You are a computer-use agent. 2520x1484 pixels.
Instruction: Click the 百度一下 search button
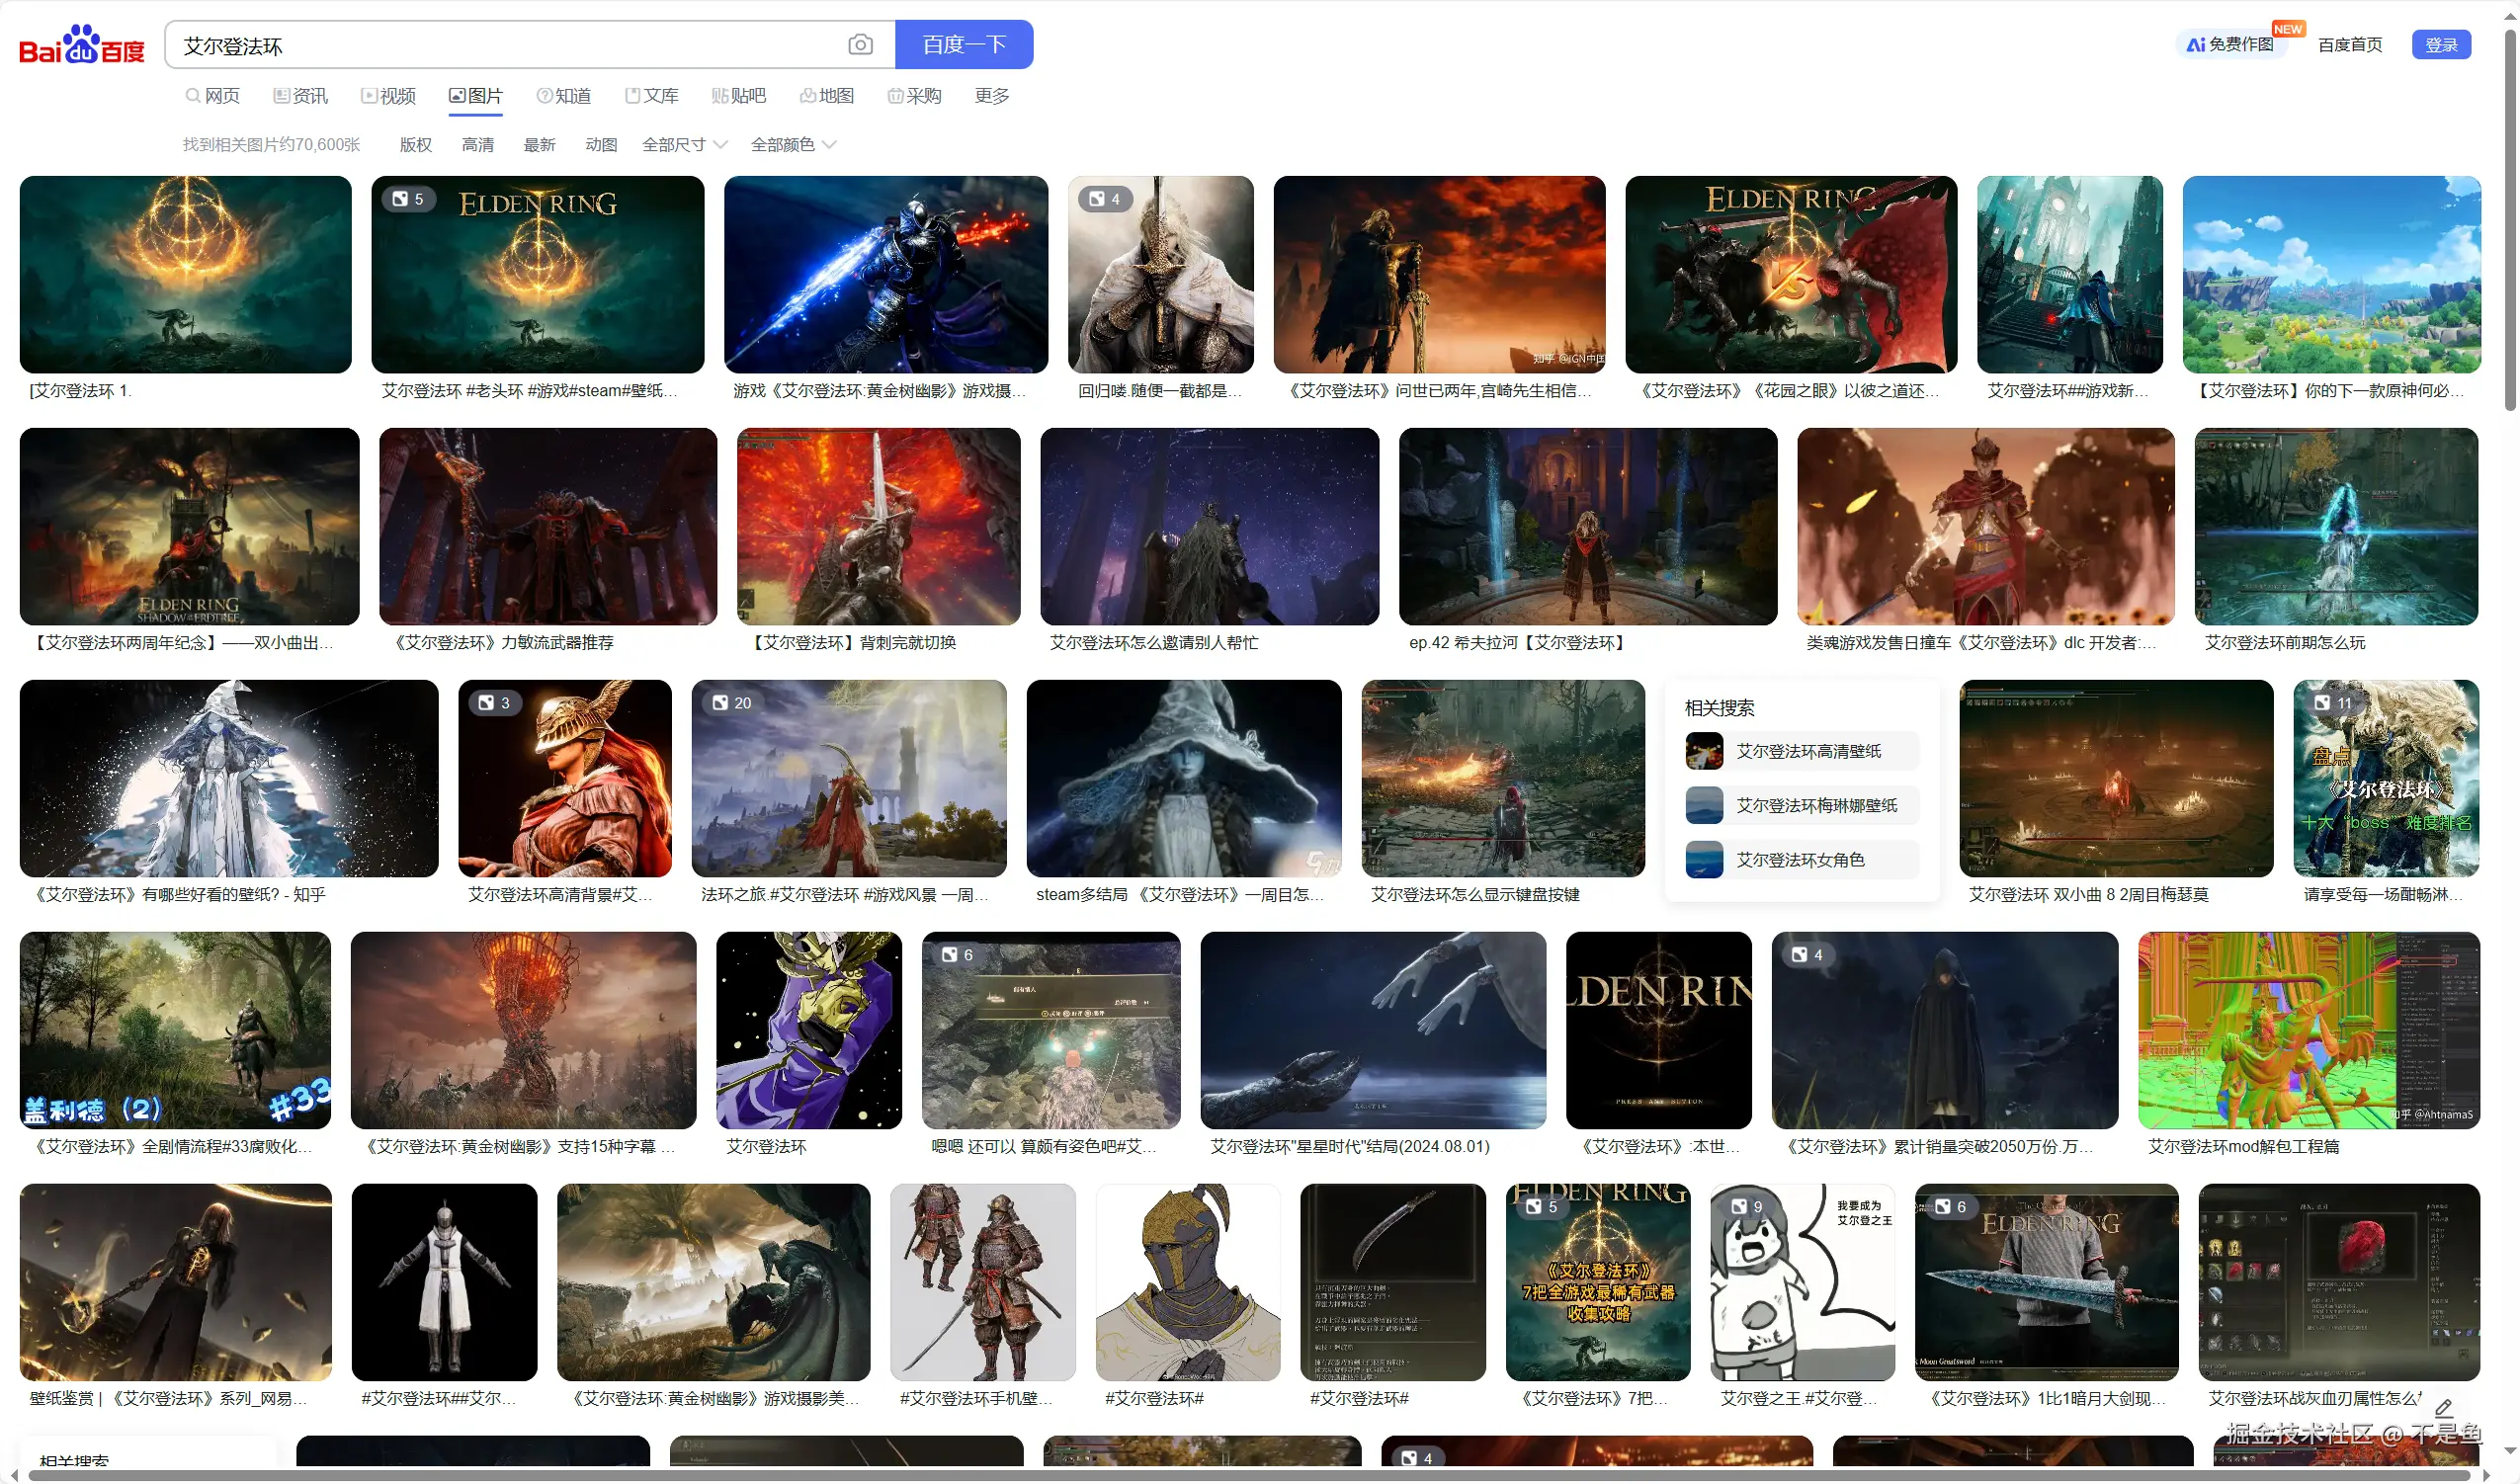point(963,44)
